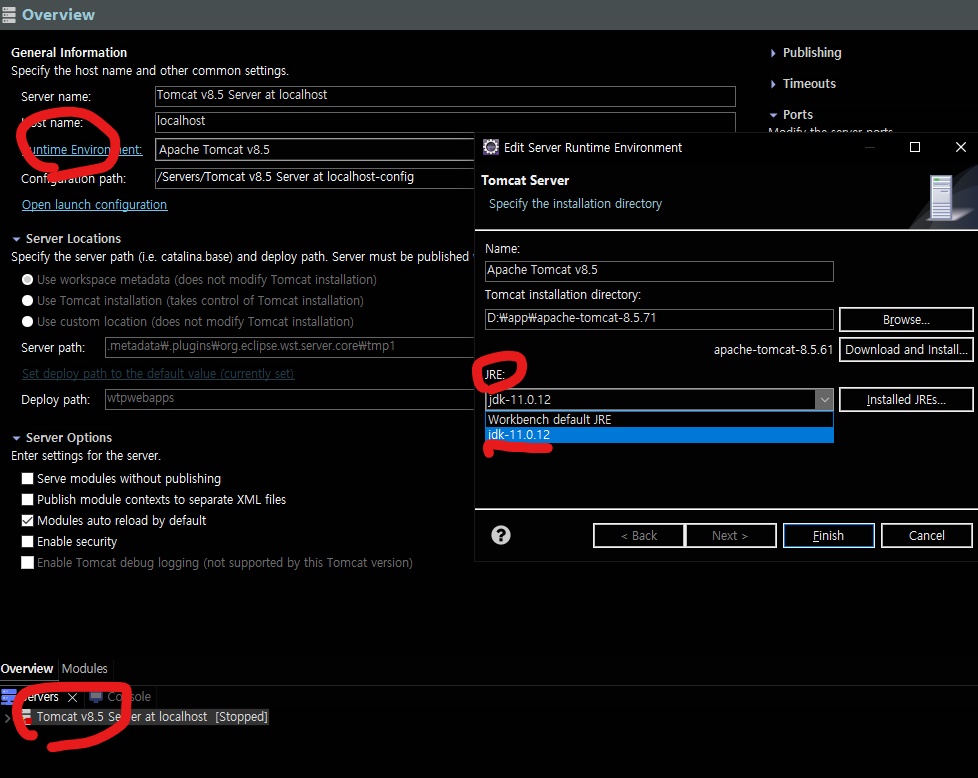Viewport: 978px width, 778px height.
Task: Click the Host name field
Action: coord(445,122)
